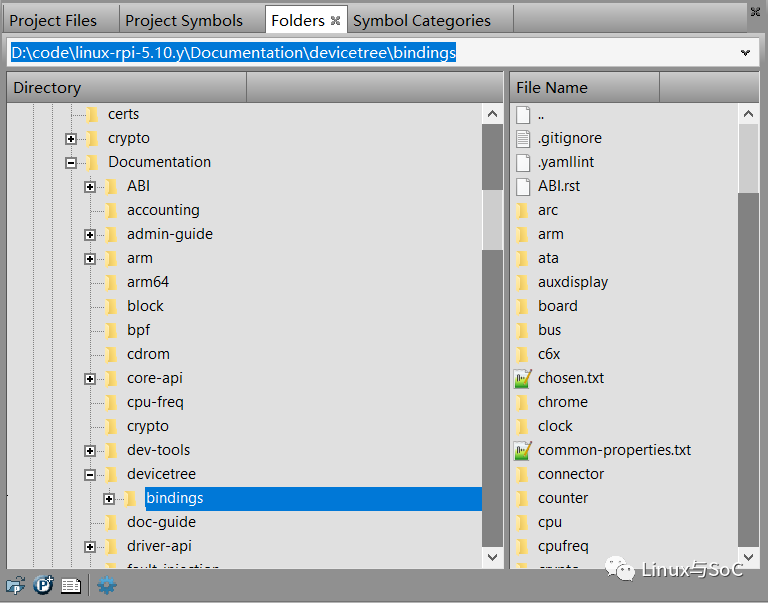Click the cdrom folder icon in tree
This screenshot has height=603, width=768.
pos(112,355)
